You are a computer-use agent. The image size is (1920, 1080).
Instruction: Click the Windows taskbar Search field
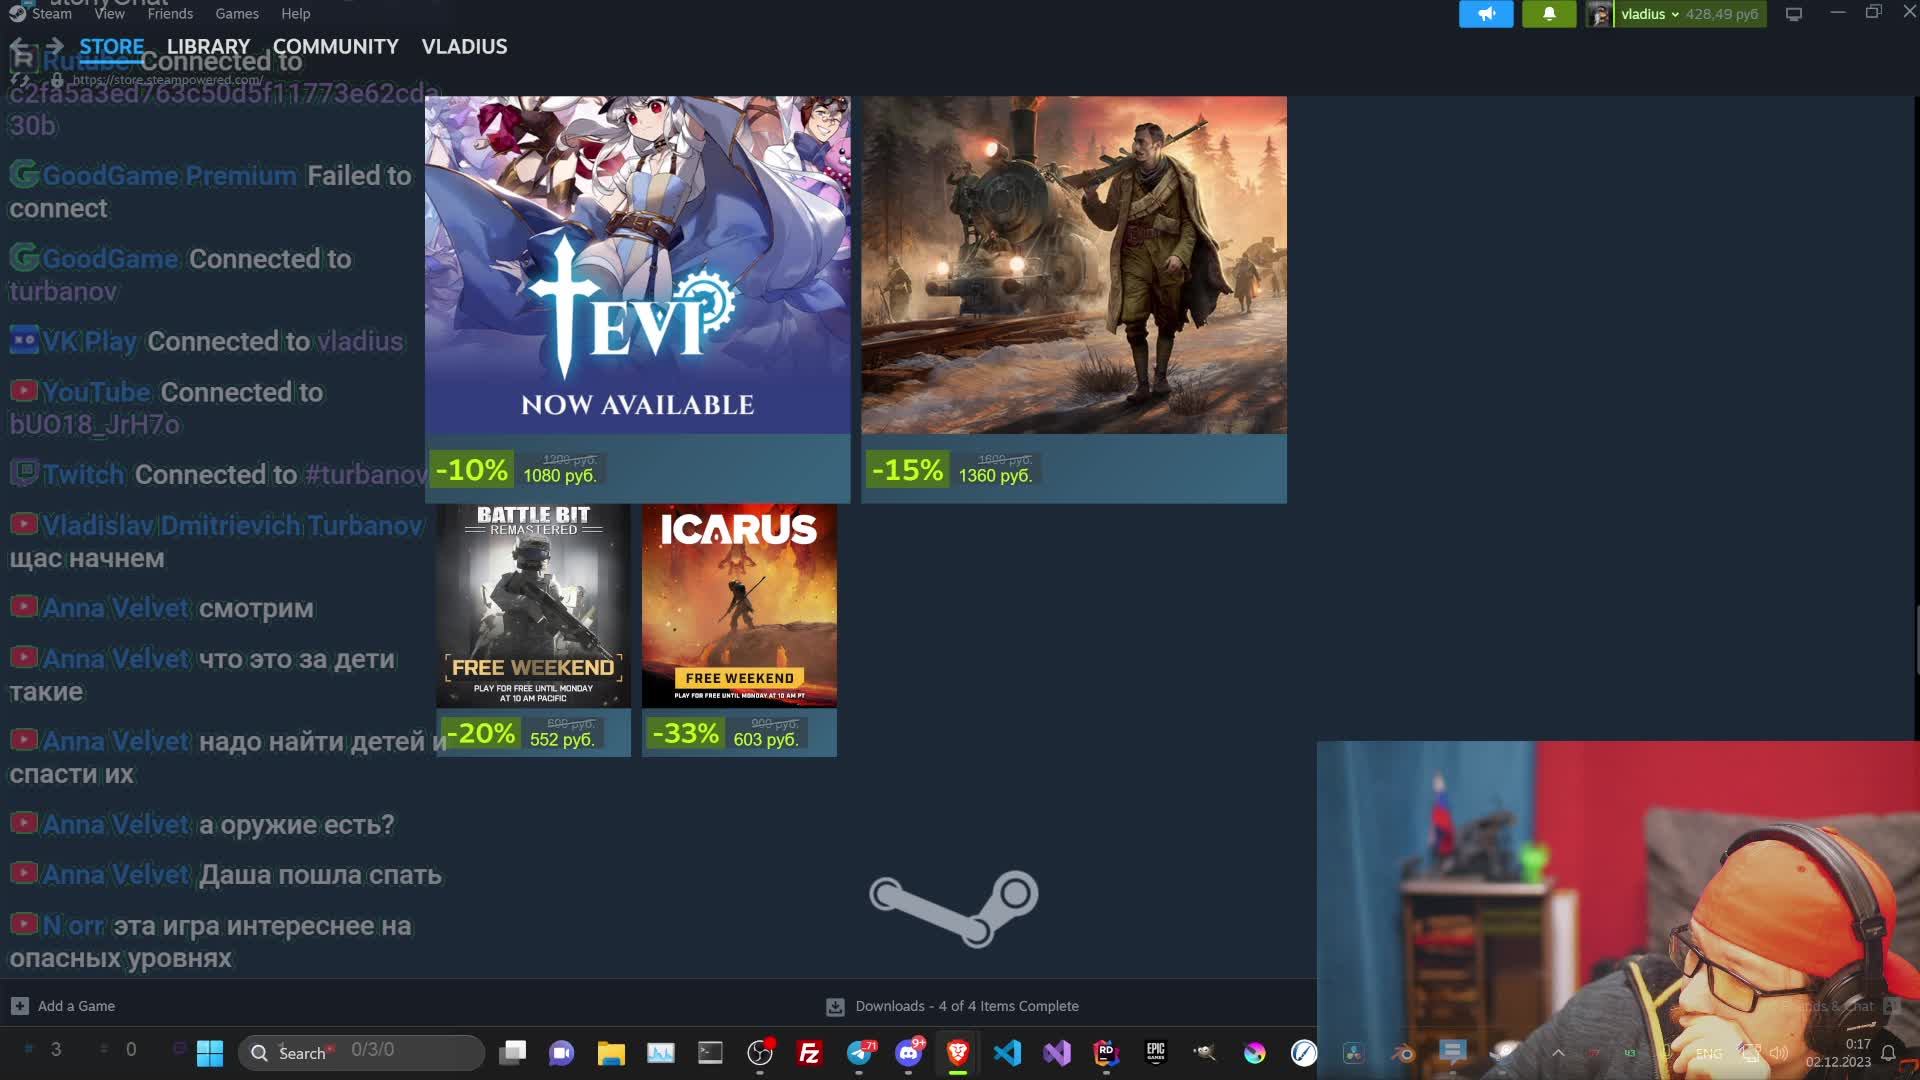click(x=360, y=1052)
